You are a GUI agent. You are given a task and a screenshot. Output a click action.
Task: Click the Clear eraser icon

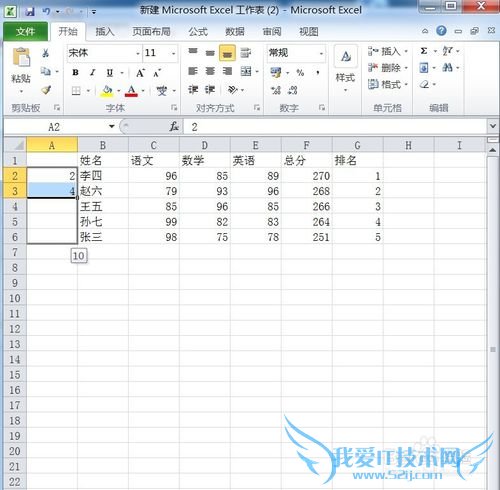pyautogui.click(x=424, y=84)
